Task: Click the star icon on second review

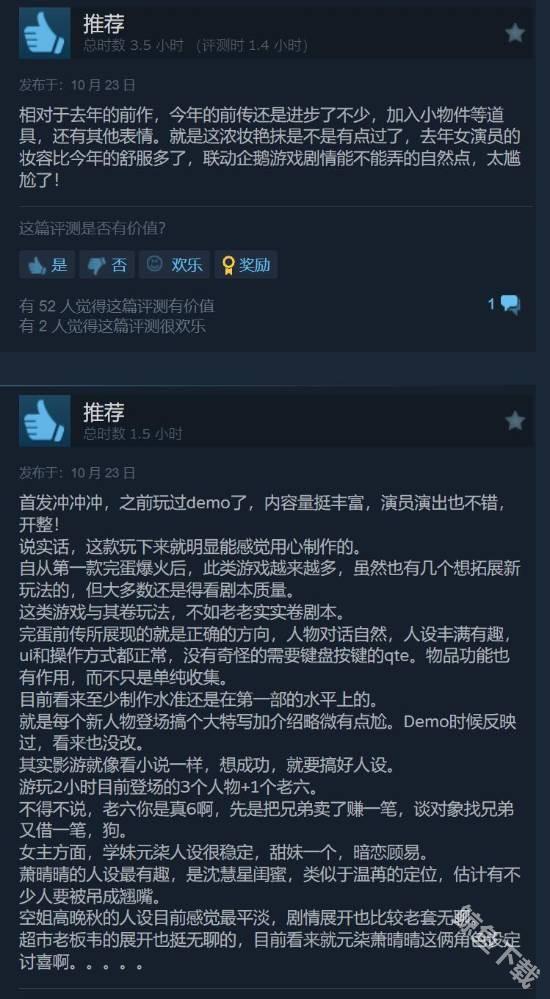Action: click(515, 420)
